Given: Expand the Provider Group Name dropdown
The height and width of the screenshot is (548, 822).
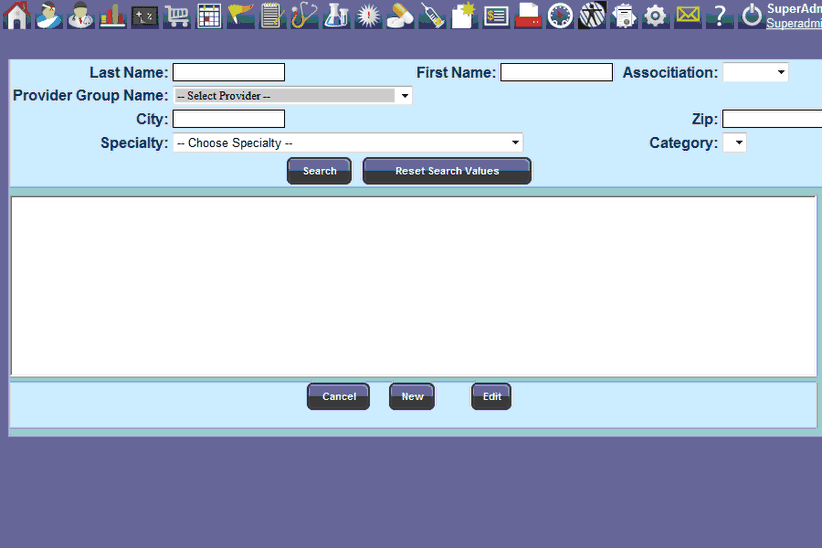Looking at the screenshot, I should pos(293,96).
